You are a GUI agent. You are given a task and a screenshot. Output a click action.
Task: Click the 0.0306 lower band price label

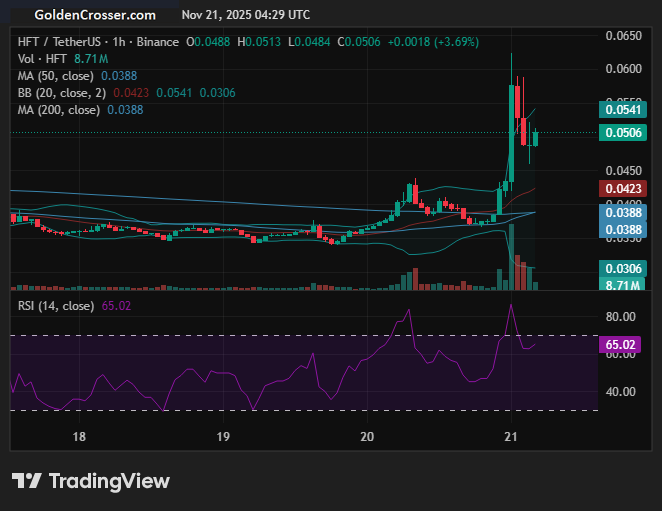(x=623, y=269)
